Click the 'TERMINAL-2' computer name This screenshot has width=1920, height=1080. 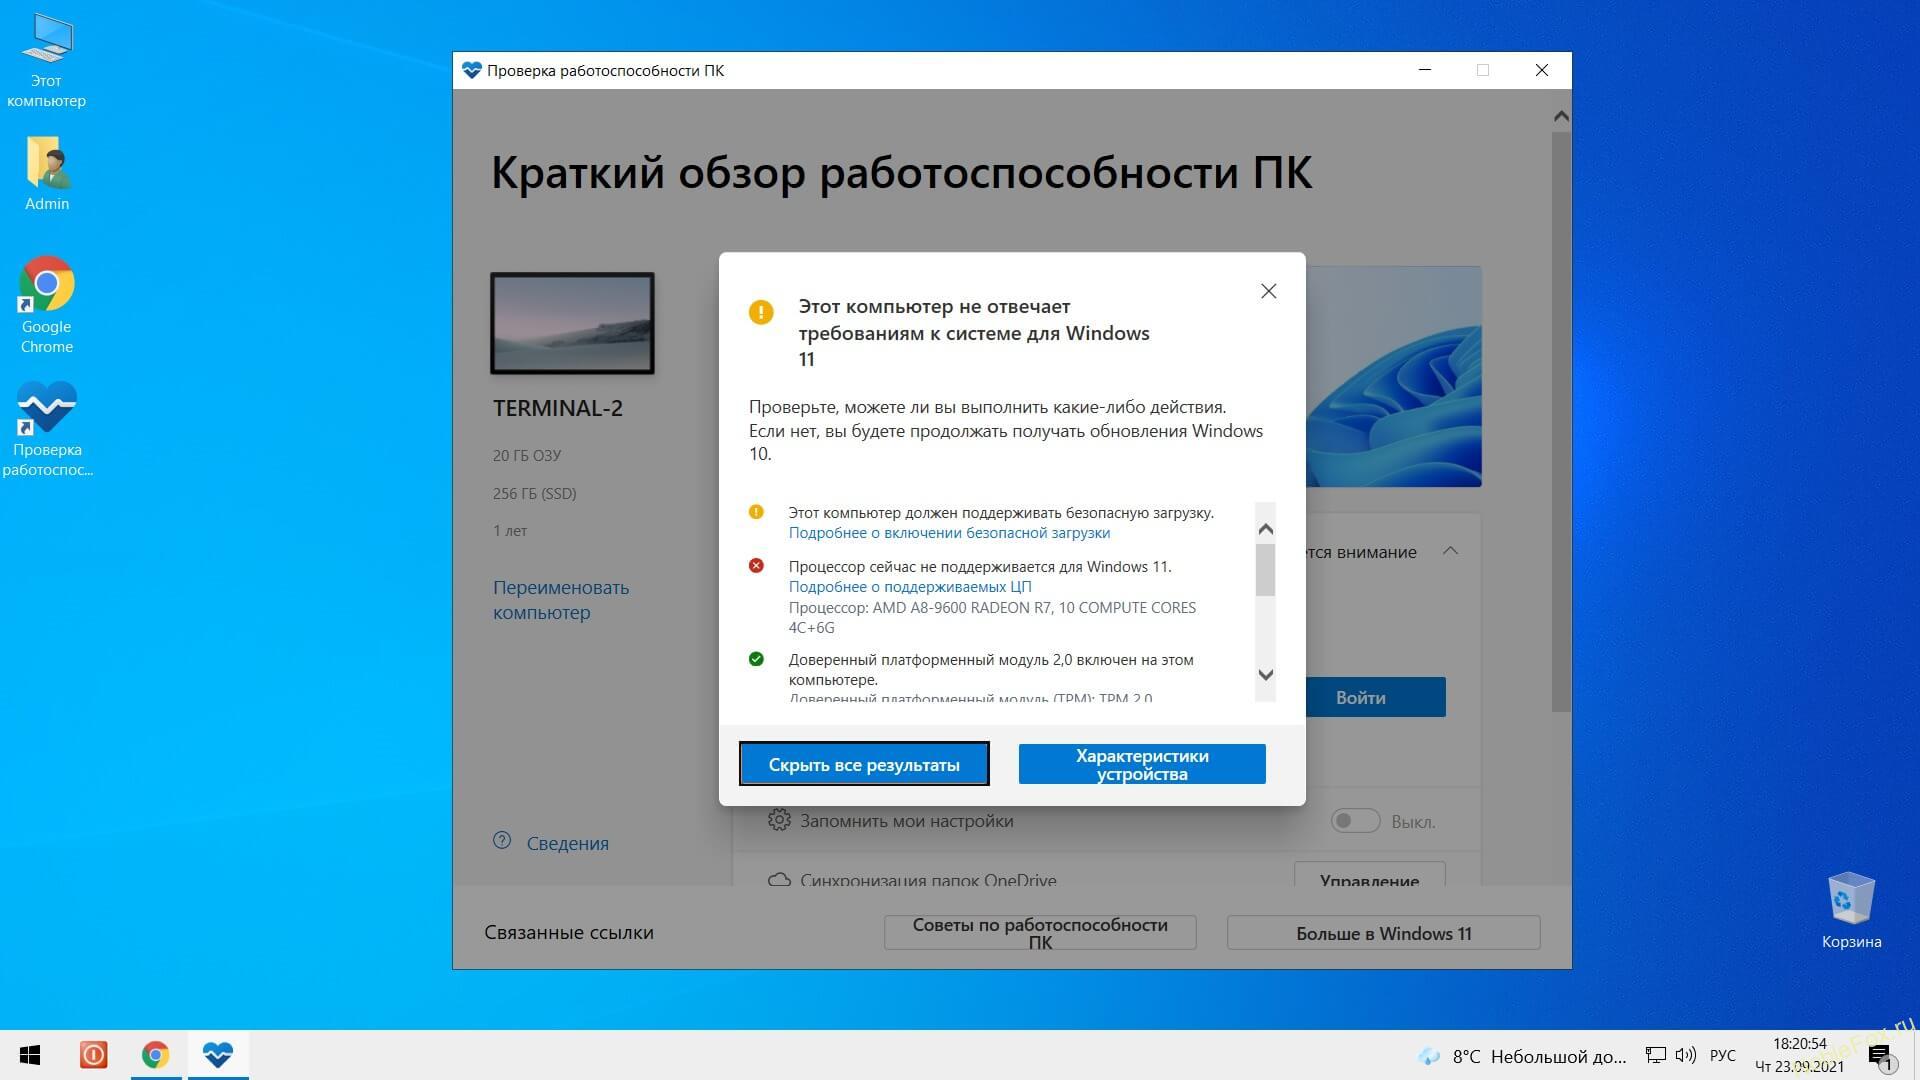click(x=557, y=408)
